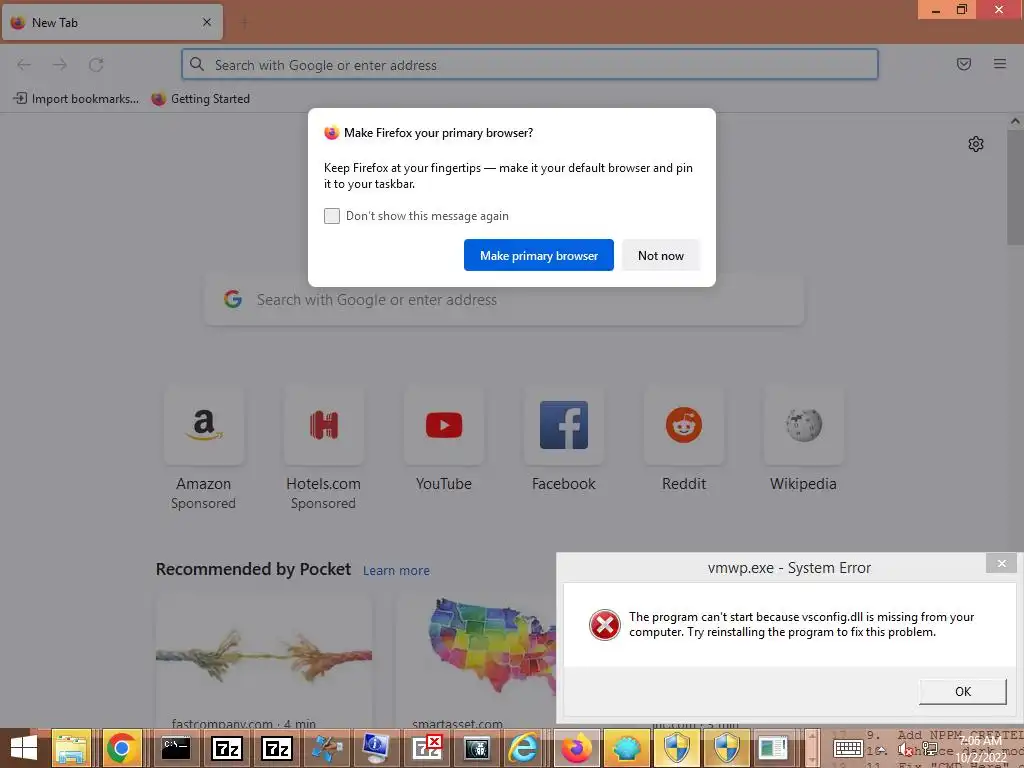Click OK in vmwp.exe System Error
This screenshot has height=768, width=1024.
pos(963,692)
